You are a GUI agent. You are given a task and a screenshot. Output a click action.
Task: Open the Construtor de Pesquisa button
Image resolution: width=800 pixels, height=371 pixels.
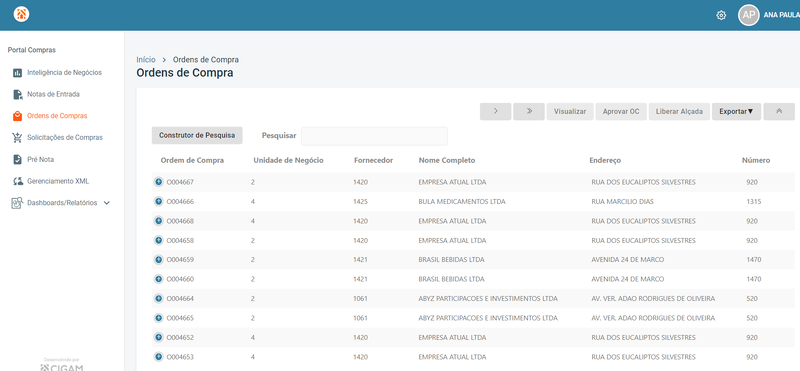coord(197,136)
